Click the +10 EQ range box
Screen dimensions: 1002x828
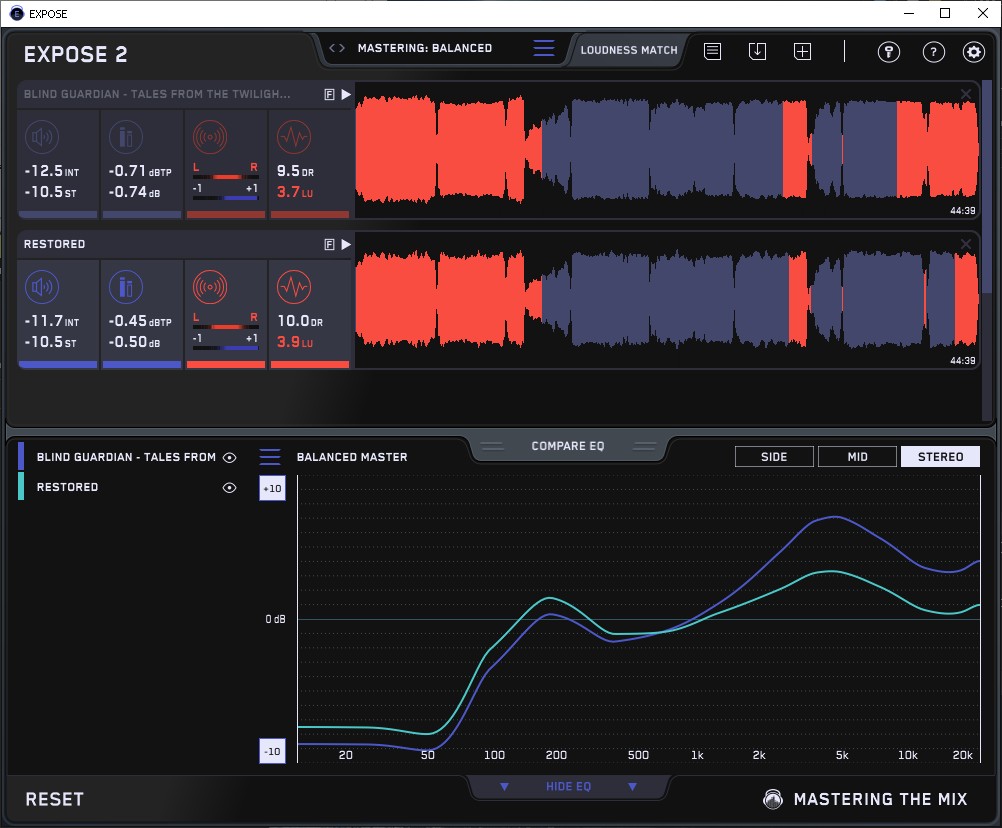(x=272, y=488)
